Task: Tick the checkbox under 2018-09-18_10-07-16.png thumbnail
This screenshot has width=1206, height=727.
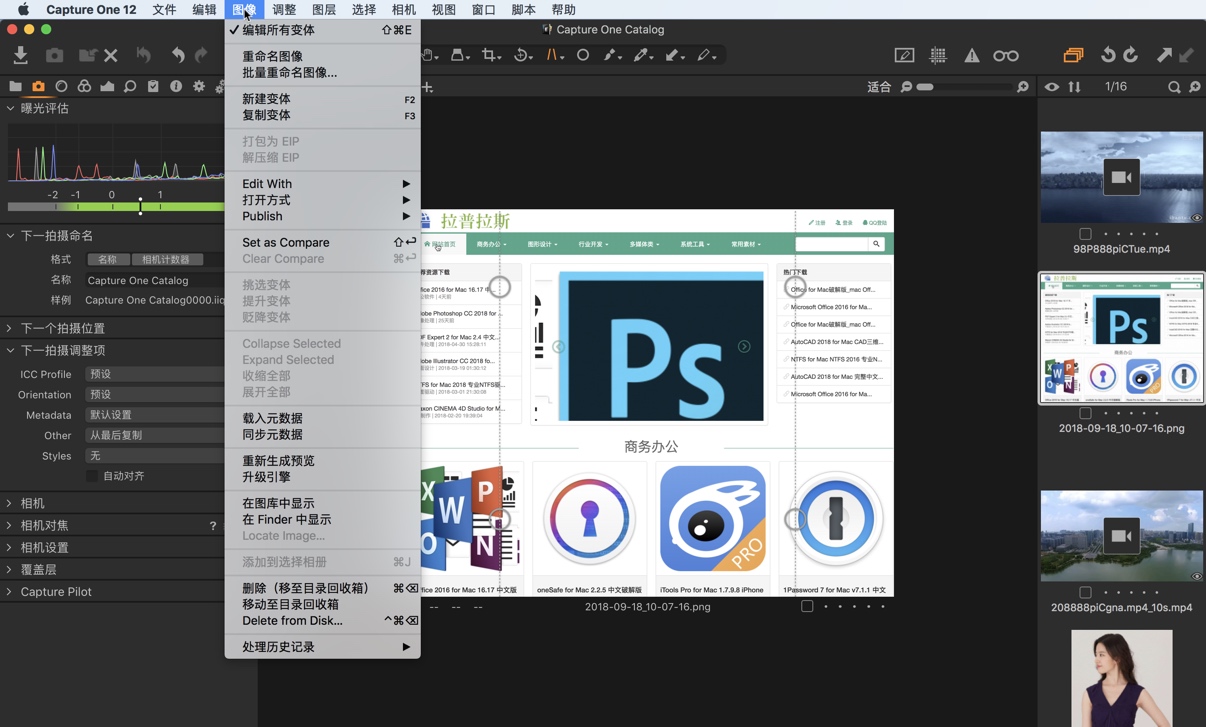Action: 1083,413
